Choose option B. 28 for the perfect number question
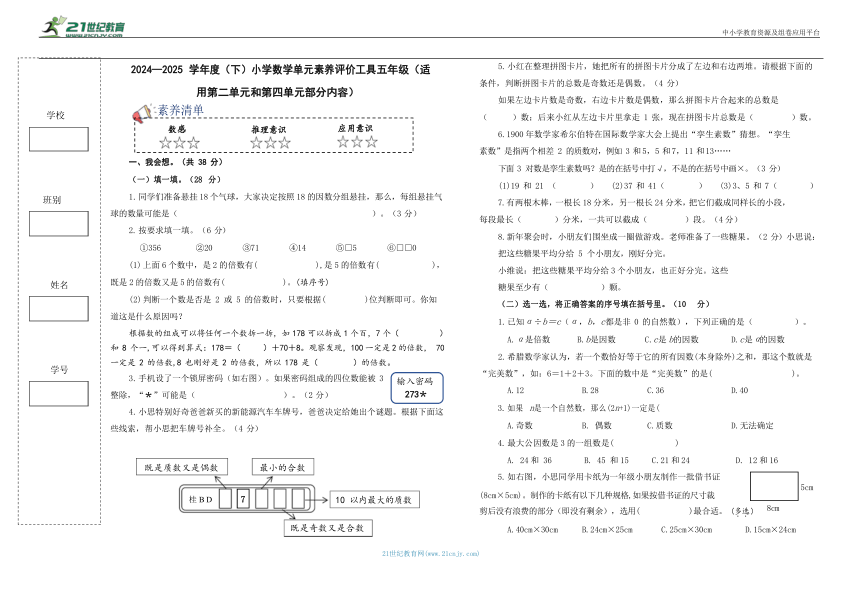The height and width of the screenshot is (595, 860). click(590, 390)
